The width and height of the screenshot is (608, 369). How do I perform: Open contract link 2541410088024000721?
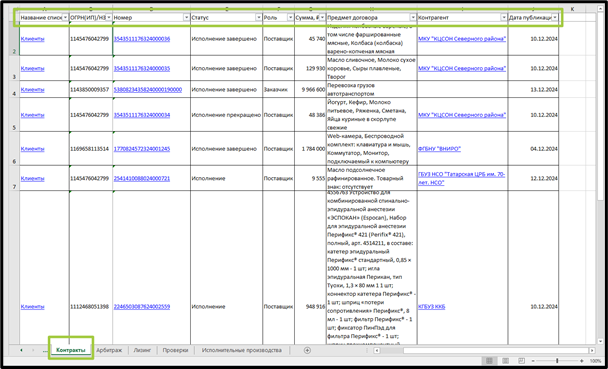[142, 178]
